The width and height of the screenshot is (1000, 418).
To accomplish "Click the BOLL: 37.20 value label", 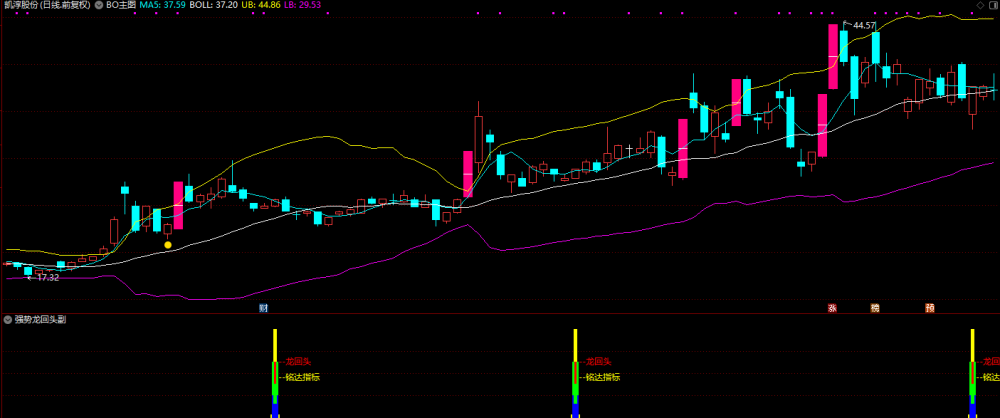I will click(x=212, y=4).
